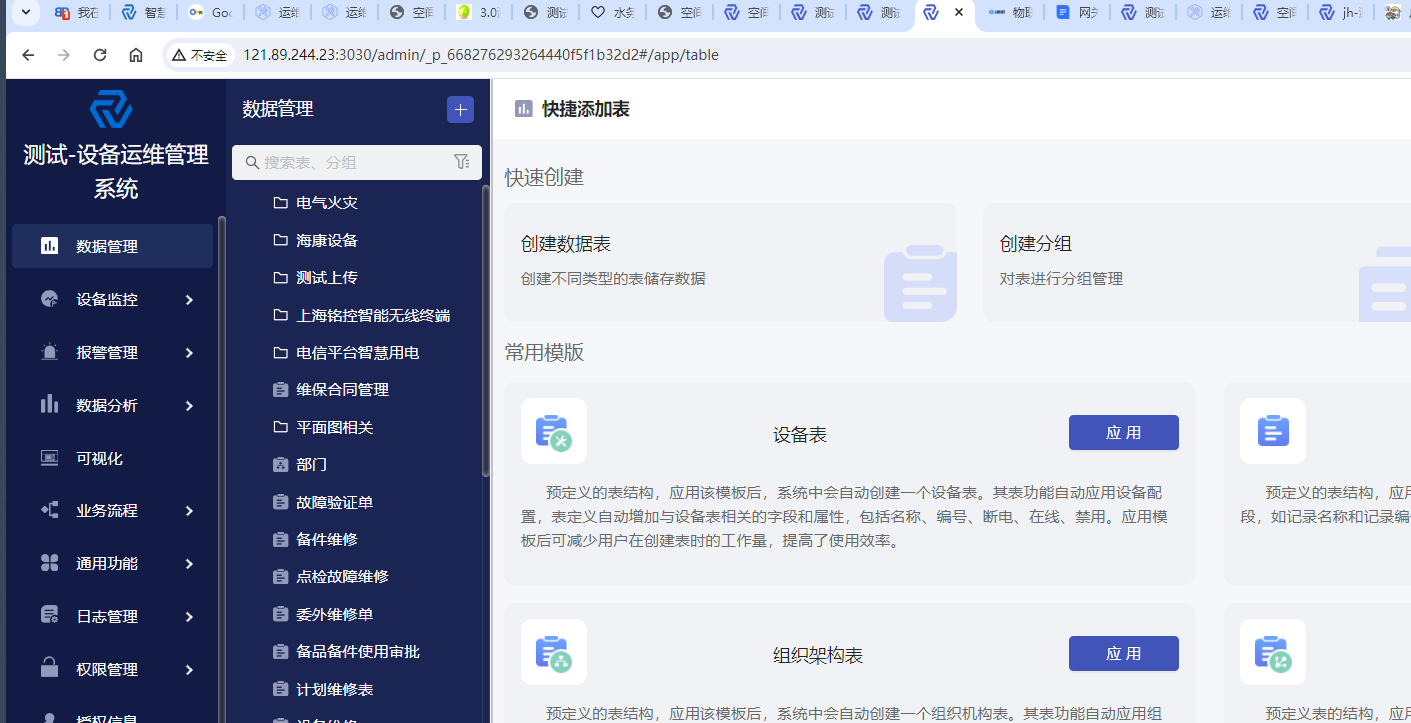Click the filter icon in search box
This screenshot has height=723, width=1411.
click(x=461, y=162)
